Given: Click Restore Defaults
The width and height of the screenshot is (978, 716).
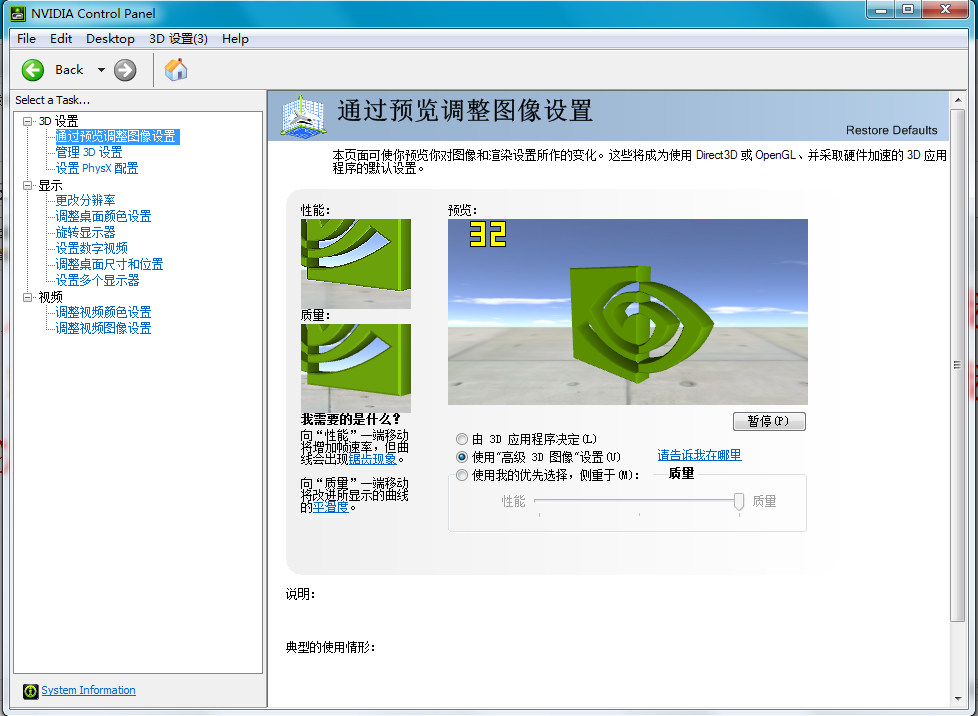Looking at the screenshot, I should pyautogui.click(x=891, y=130).
